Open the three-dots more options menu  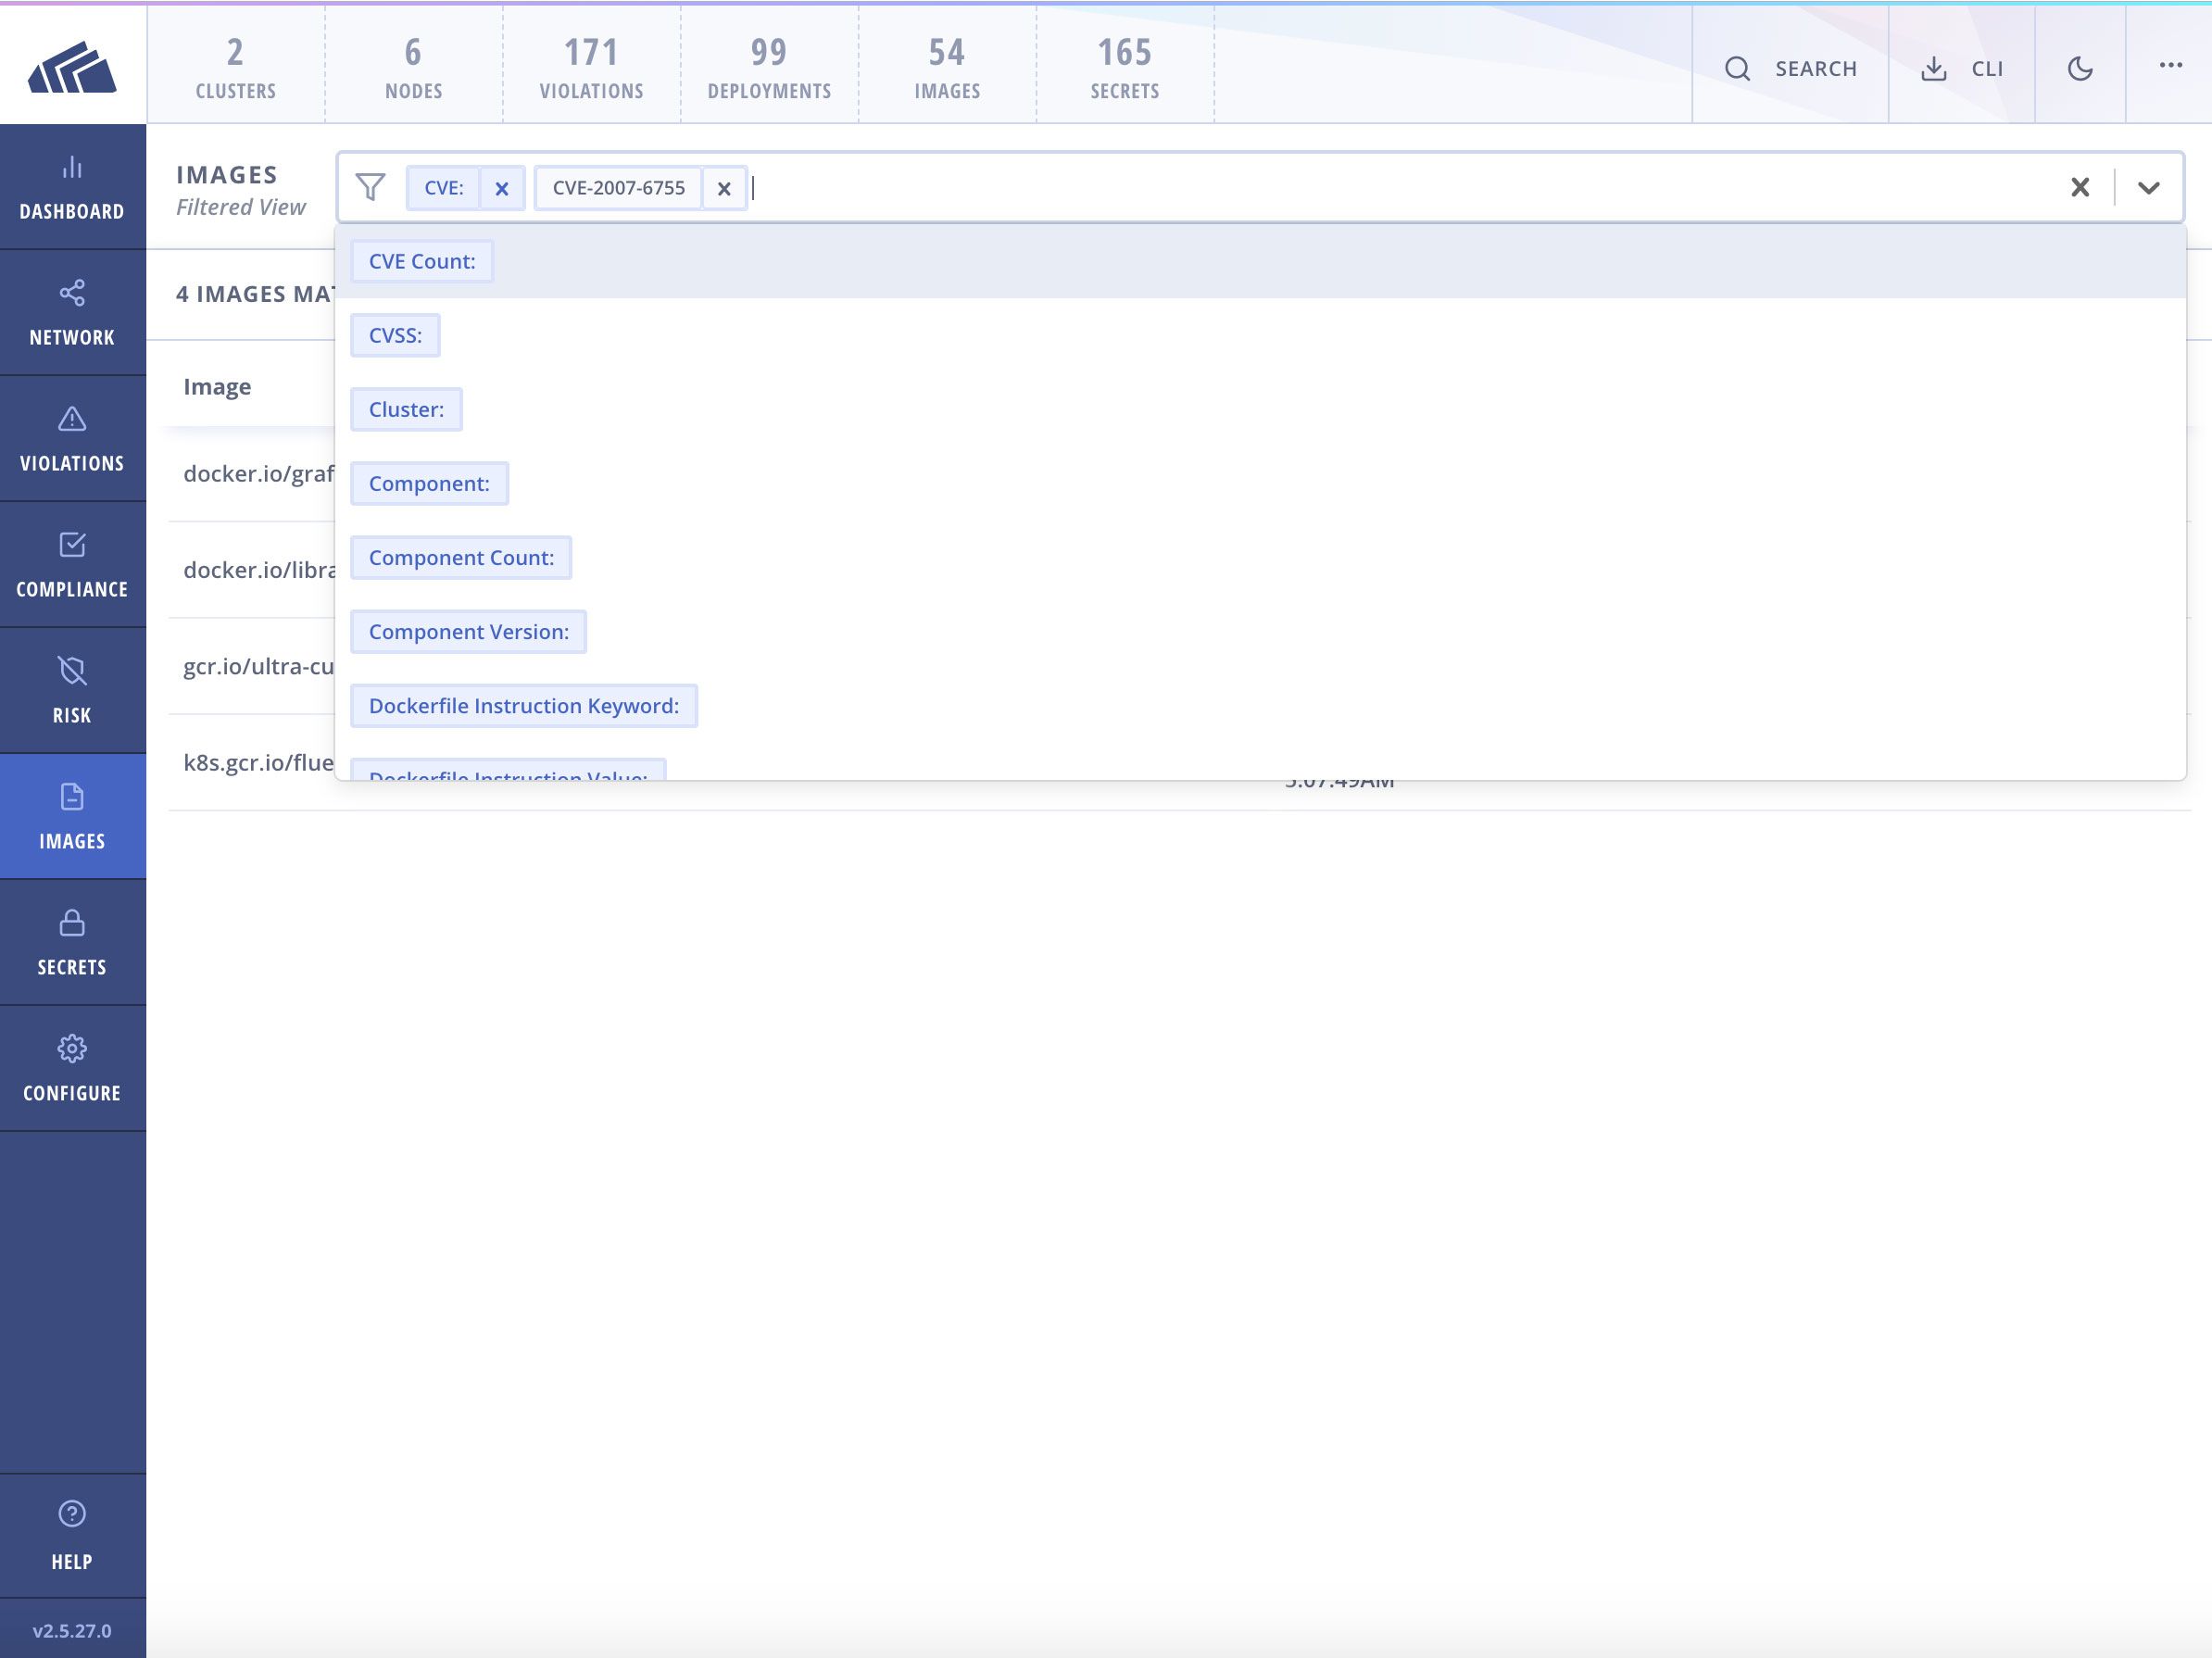click(2170, 65)
